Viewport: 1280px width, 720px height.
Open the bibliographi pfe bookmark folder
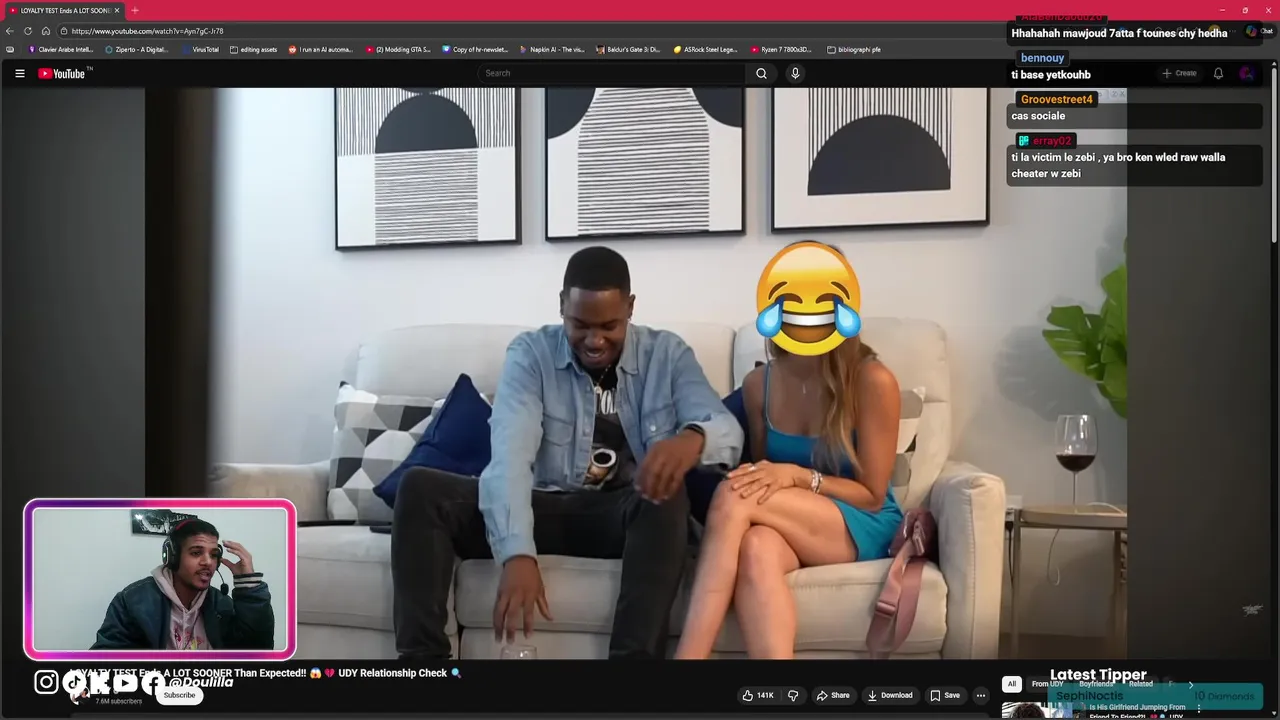tap(854, 49)
